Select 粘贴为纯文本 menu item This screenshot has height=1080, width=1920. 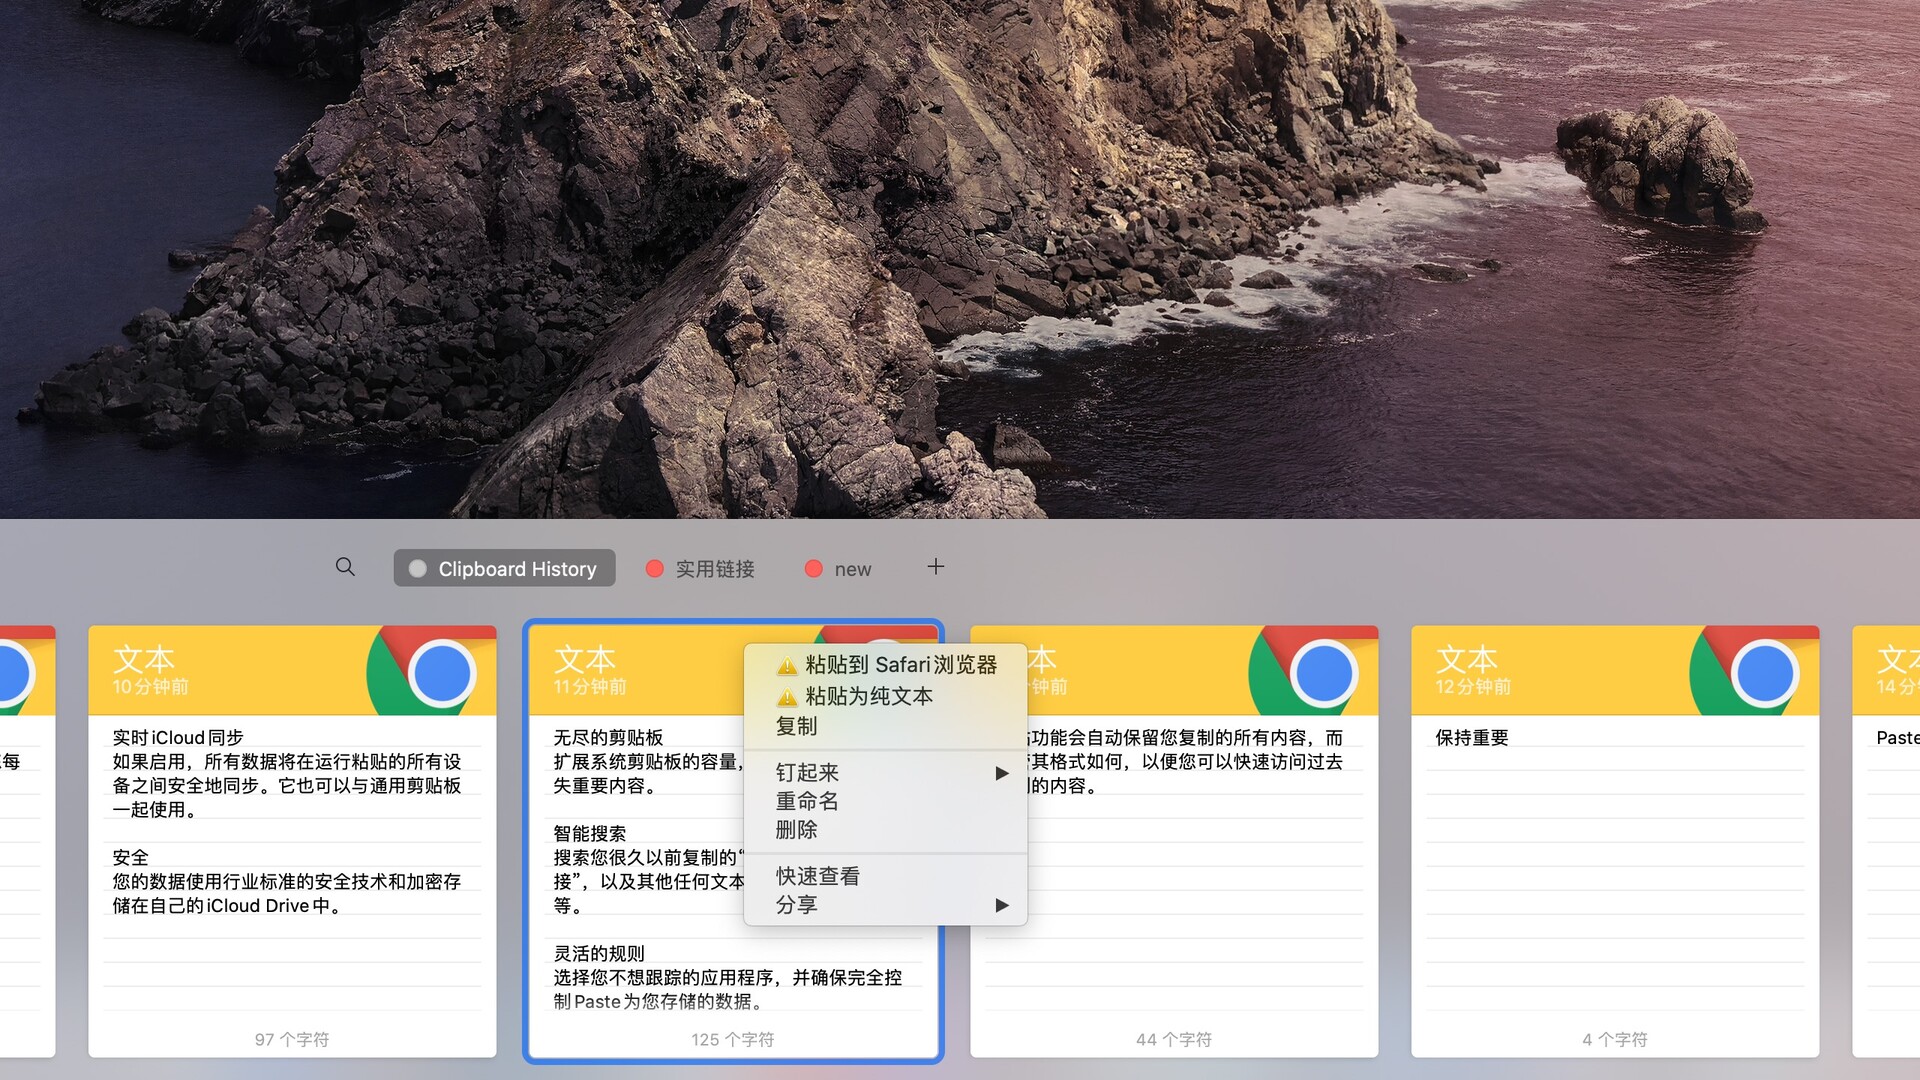click(868, 696)
